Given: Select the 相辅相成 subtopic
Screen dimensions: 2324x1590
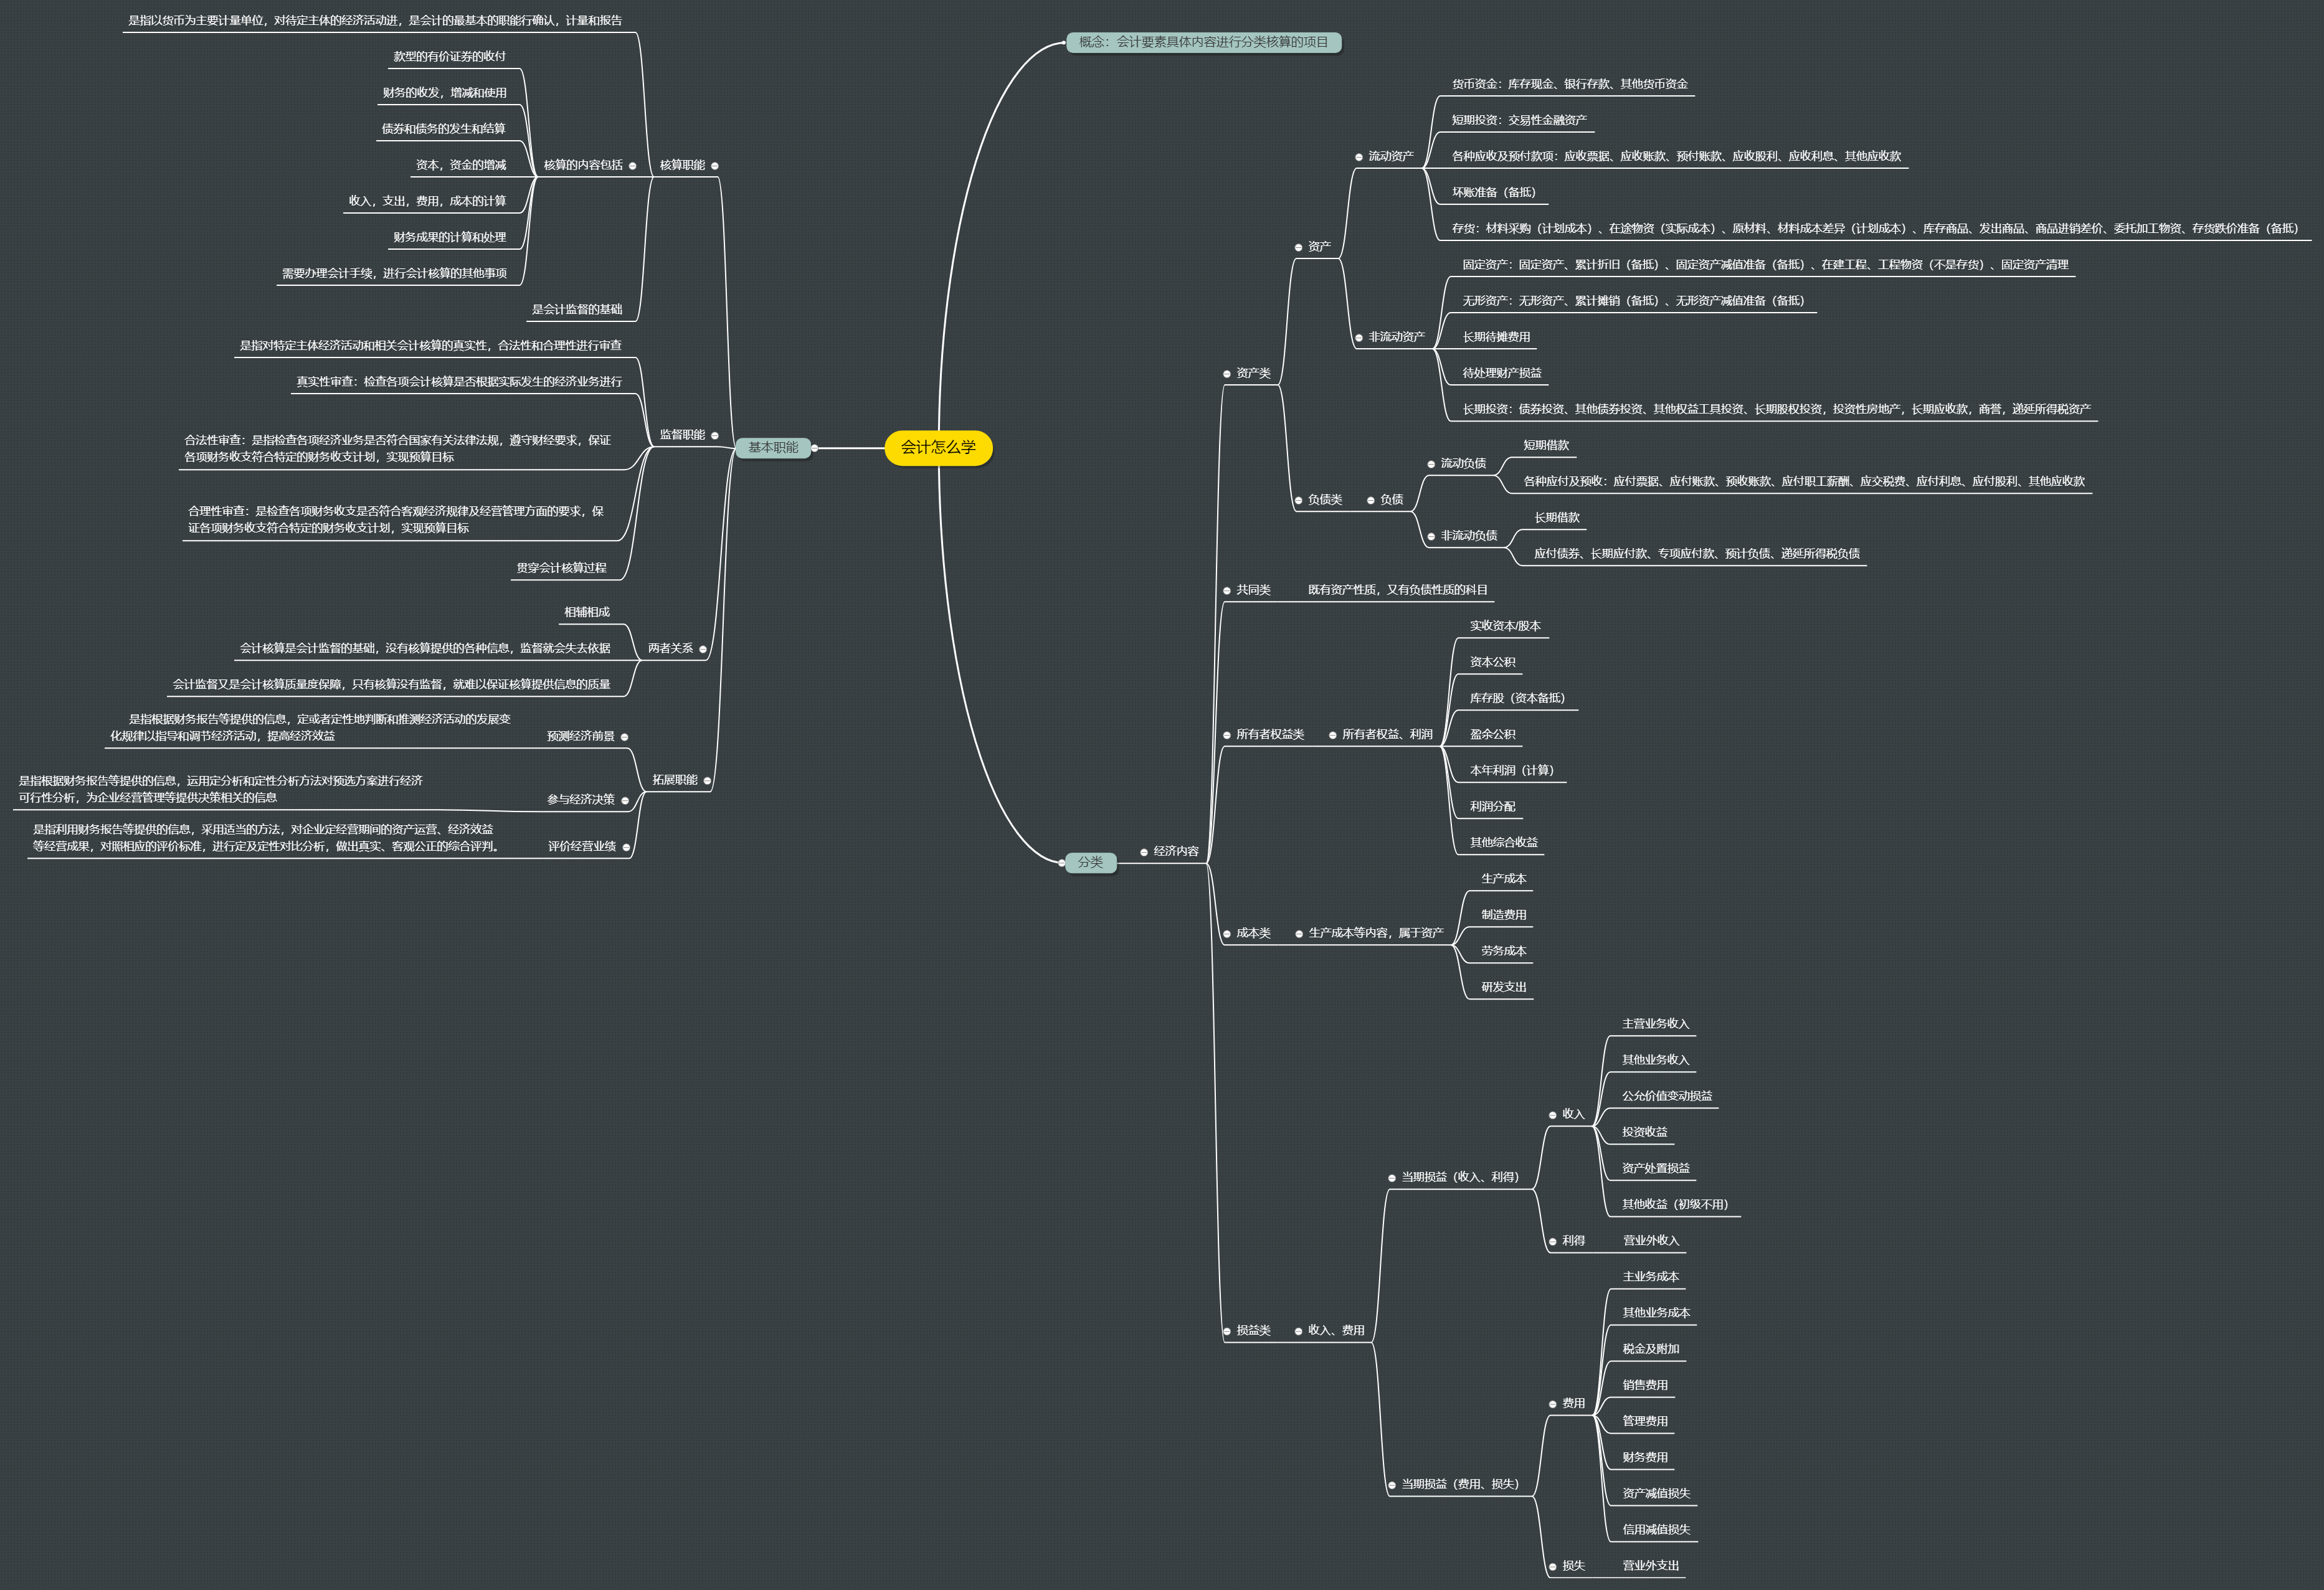Looking at the screenshot, I should 587,612.
